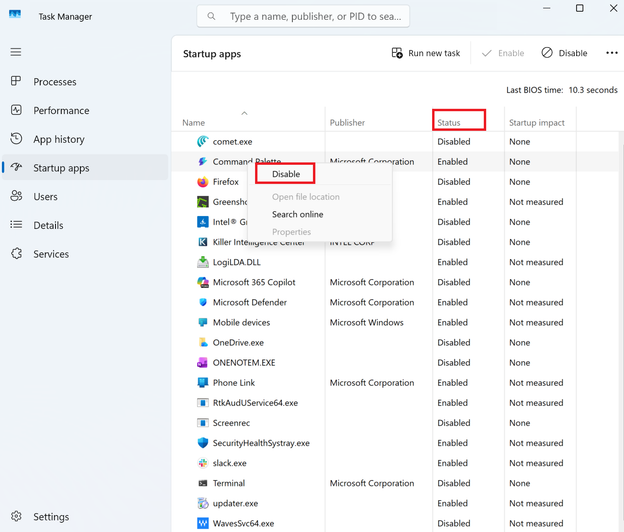Image resolution: width=624 pixels, height=532 pixels.
Task: Open Settings via the gear icon
Action: 16,516
